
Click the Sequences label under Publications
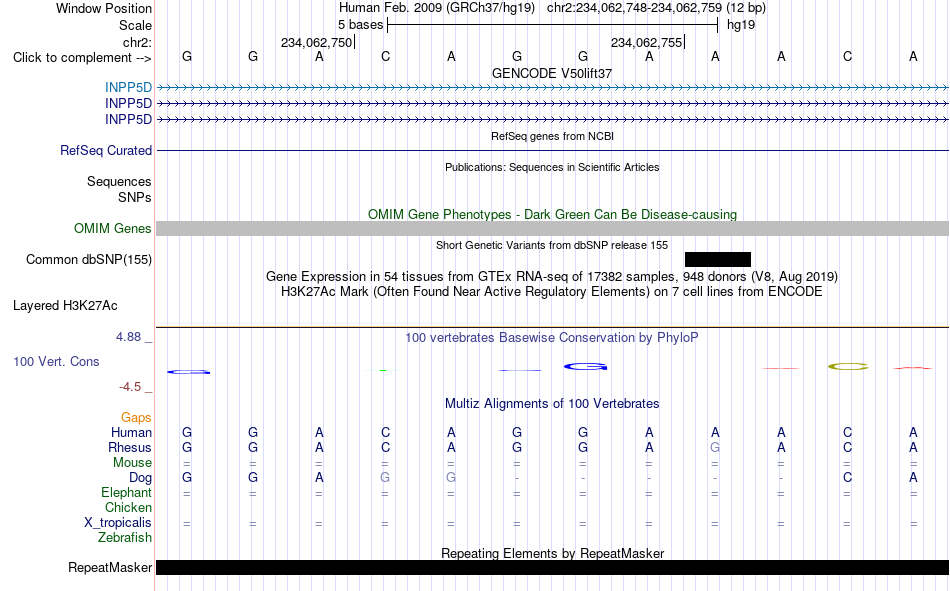(119, 181)
